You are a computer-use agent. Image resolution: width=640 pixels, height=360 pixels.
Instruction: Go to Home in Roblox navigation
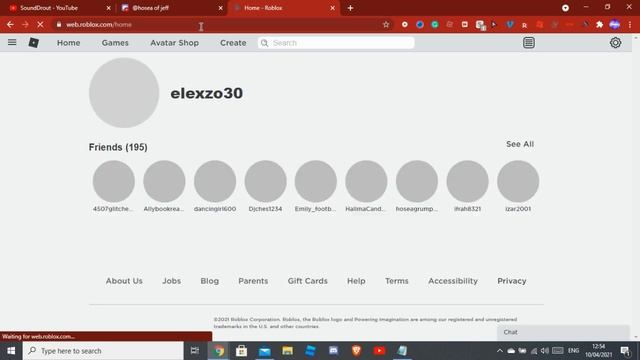pyautogui.click(x=69, y=43)
